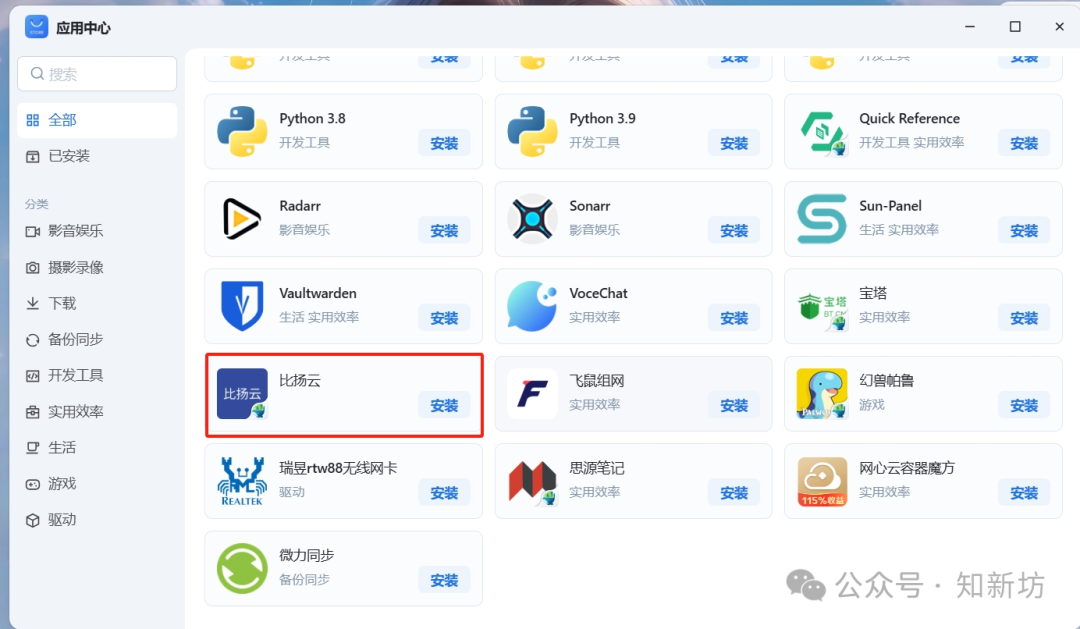Filter by 摄影录像 category
The width and height of the screenshot is (1080, 629).
click(97, 267)
